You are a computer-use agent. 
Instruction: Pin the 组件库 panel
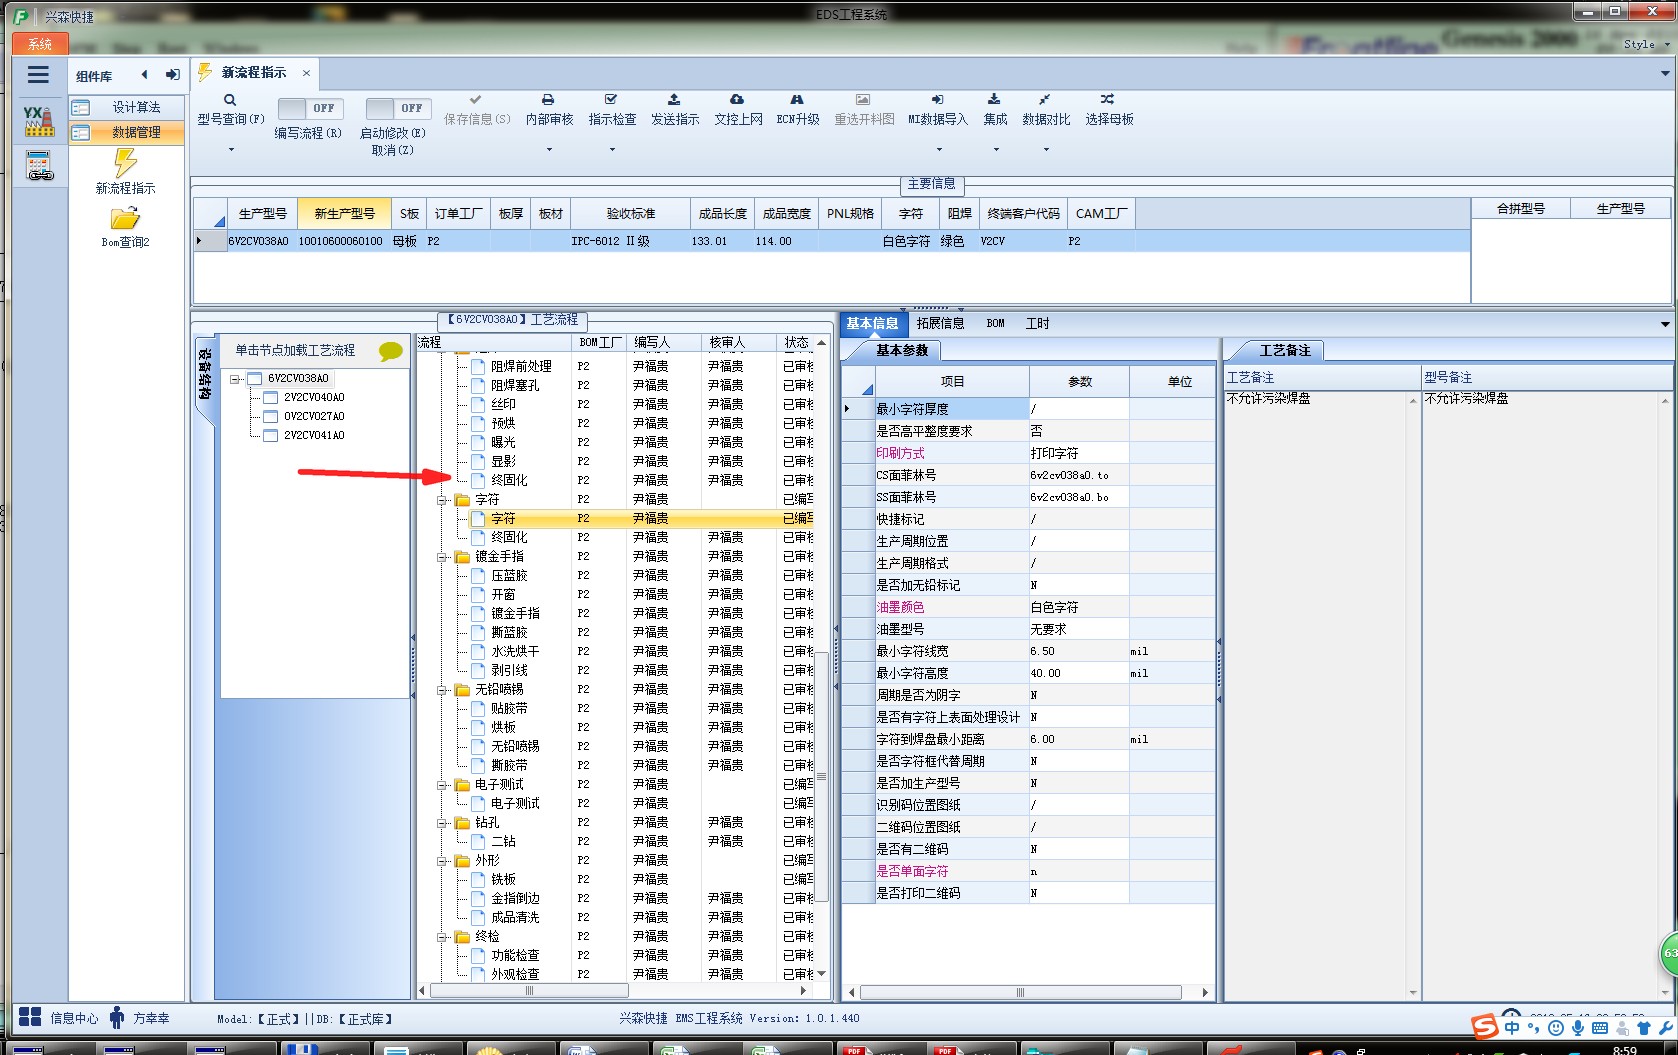point(173,75)
